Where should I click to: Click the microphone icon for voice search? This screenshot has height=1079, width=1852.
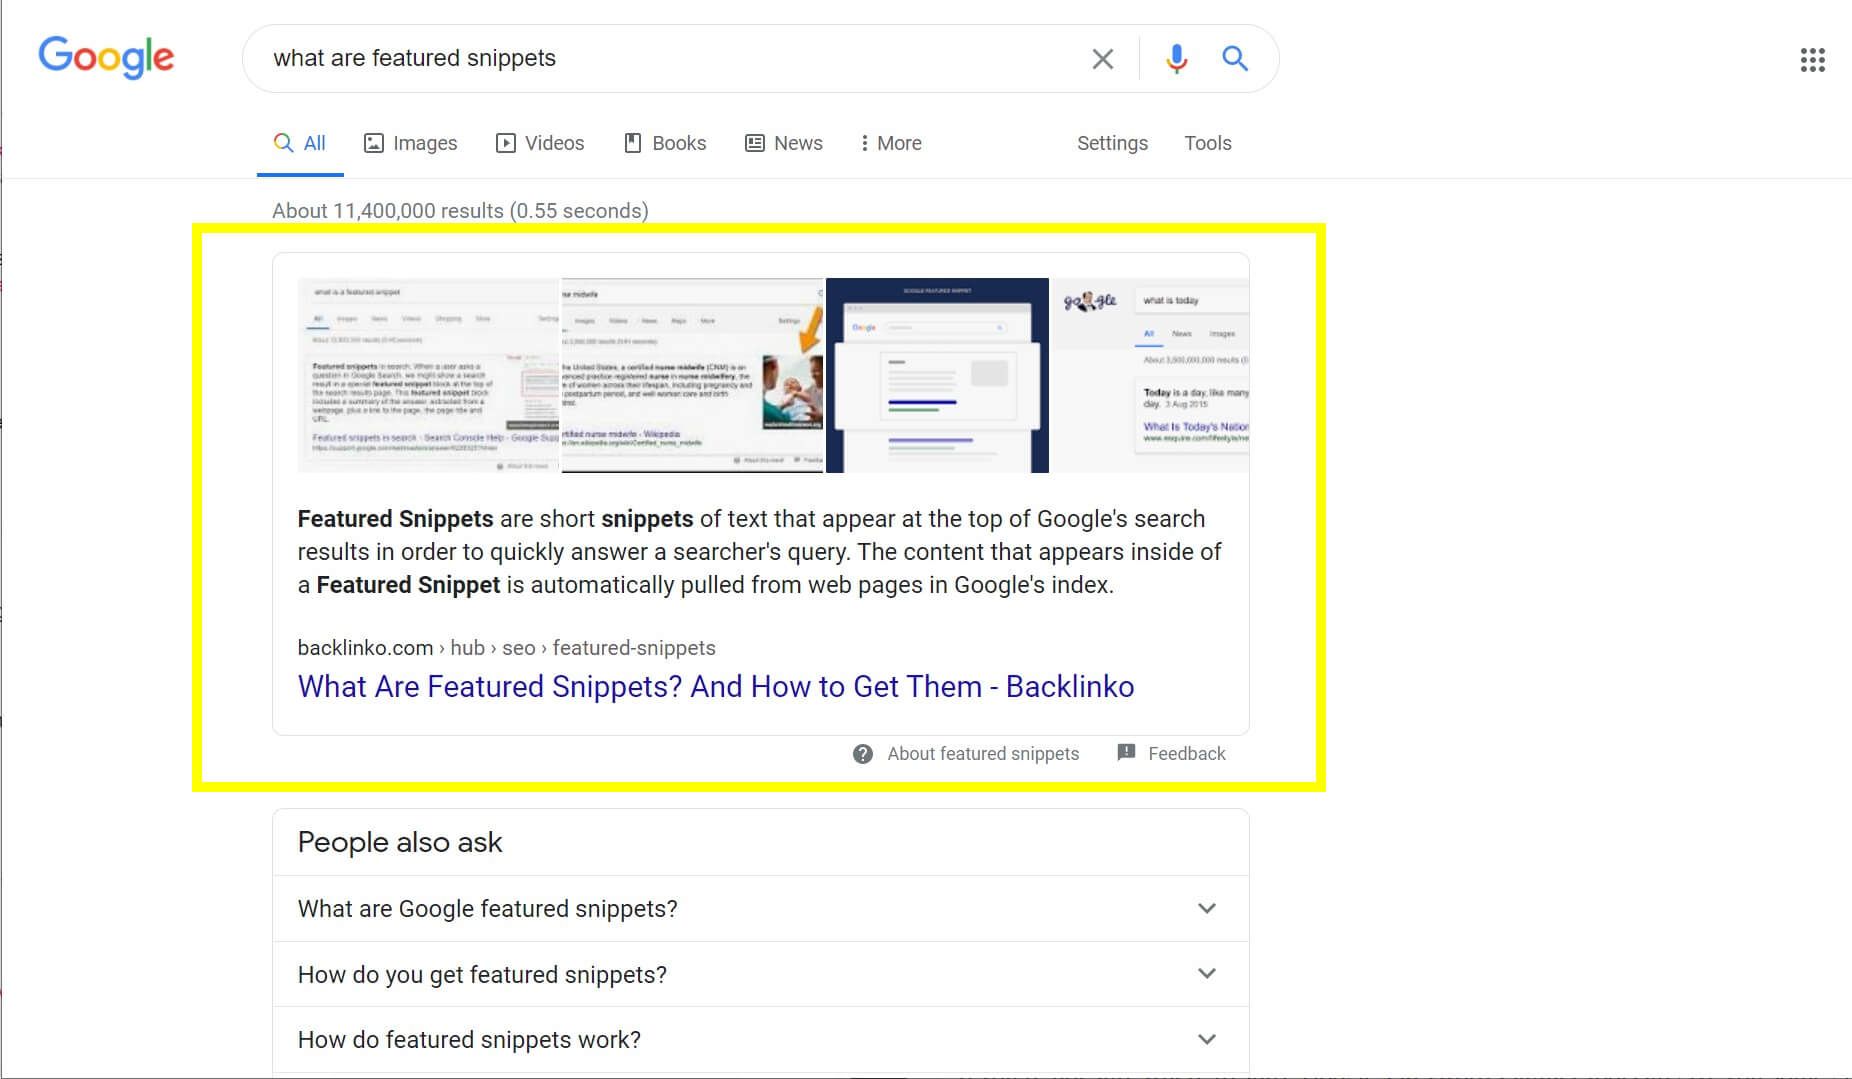(1176, 58)
